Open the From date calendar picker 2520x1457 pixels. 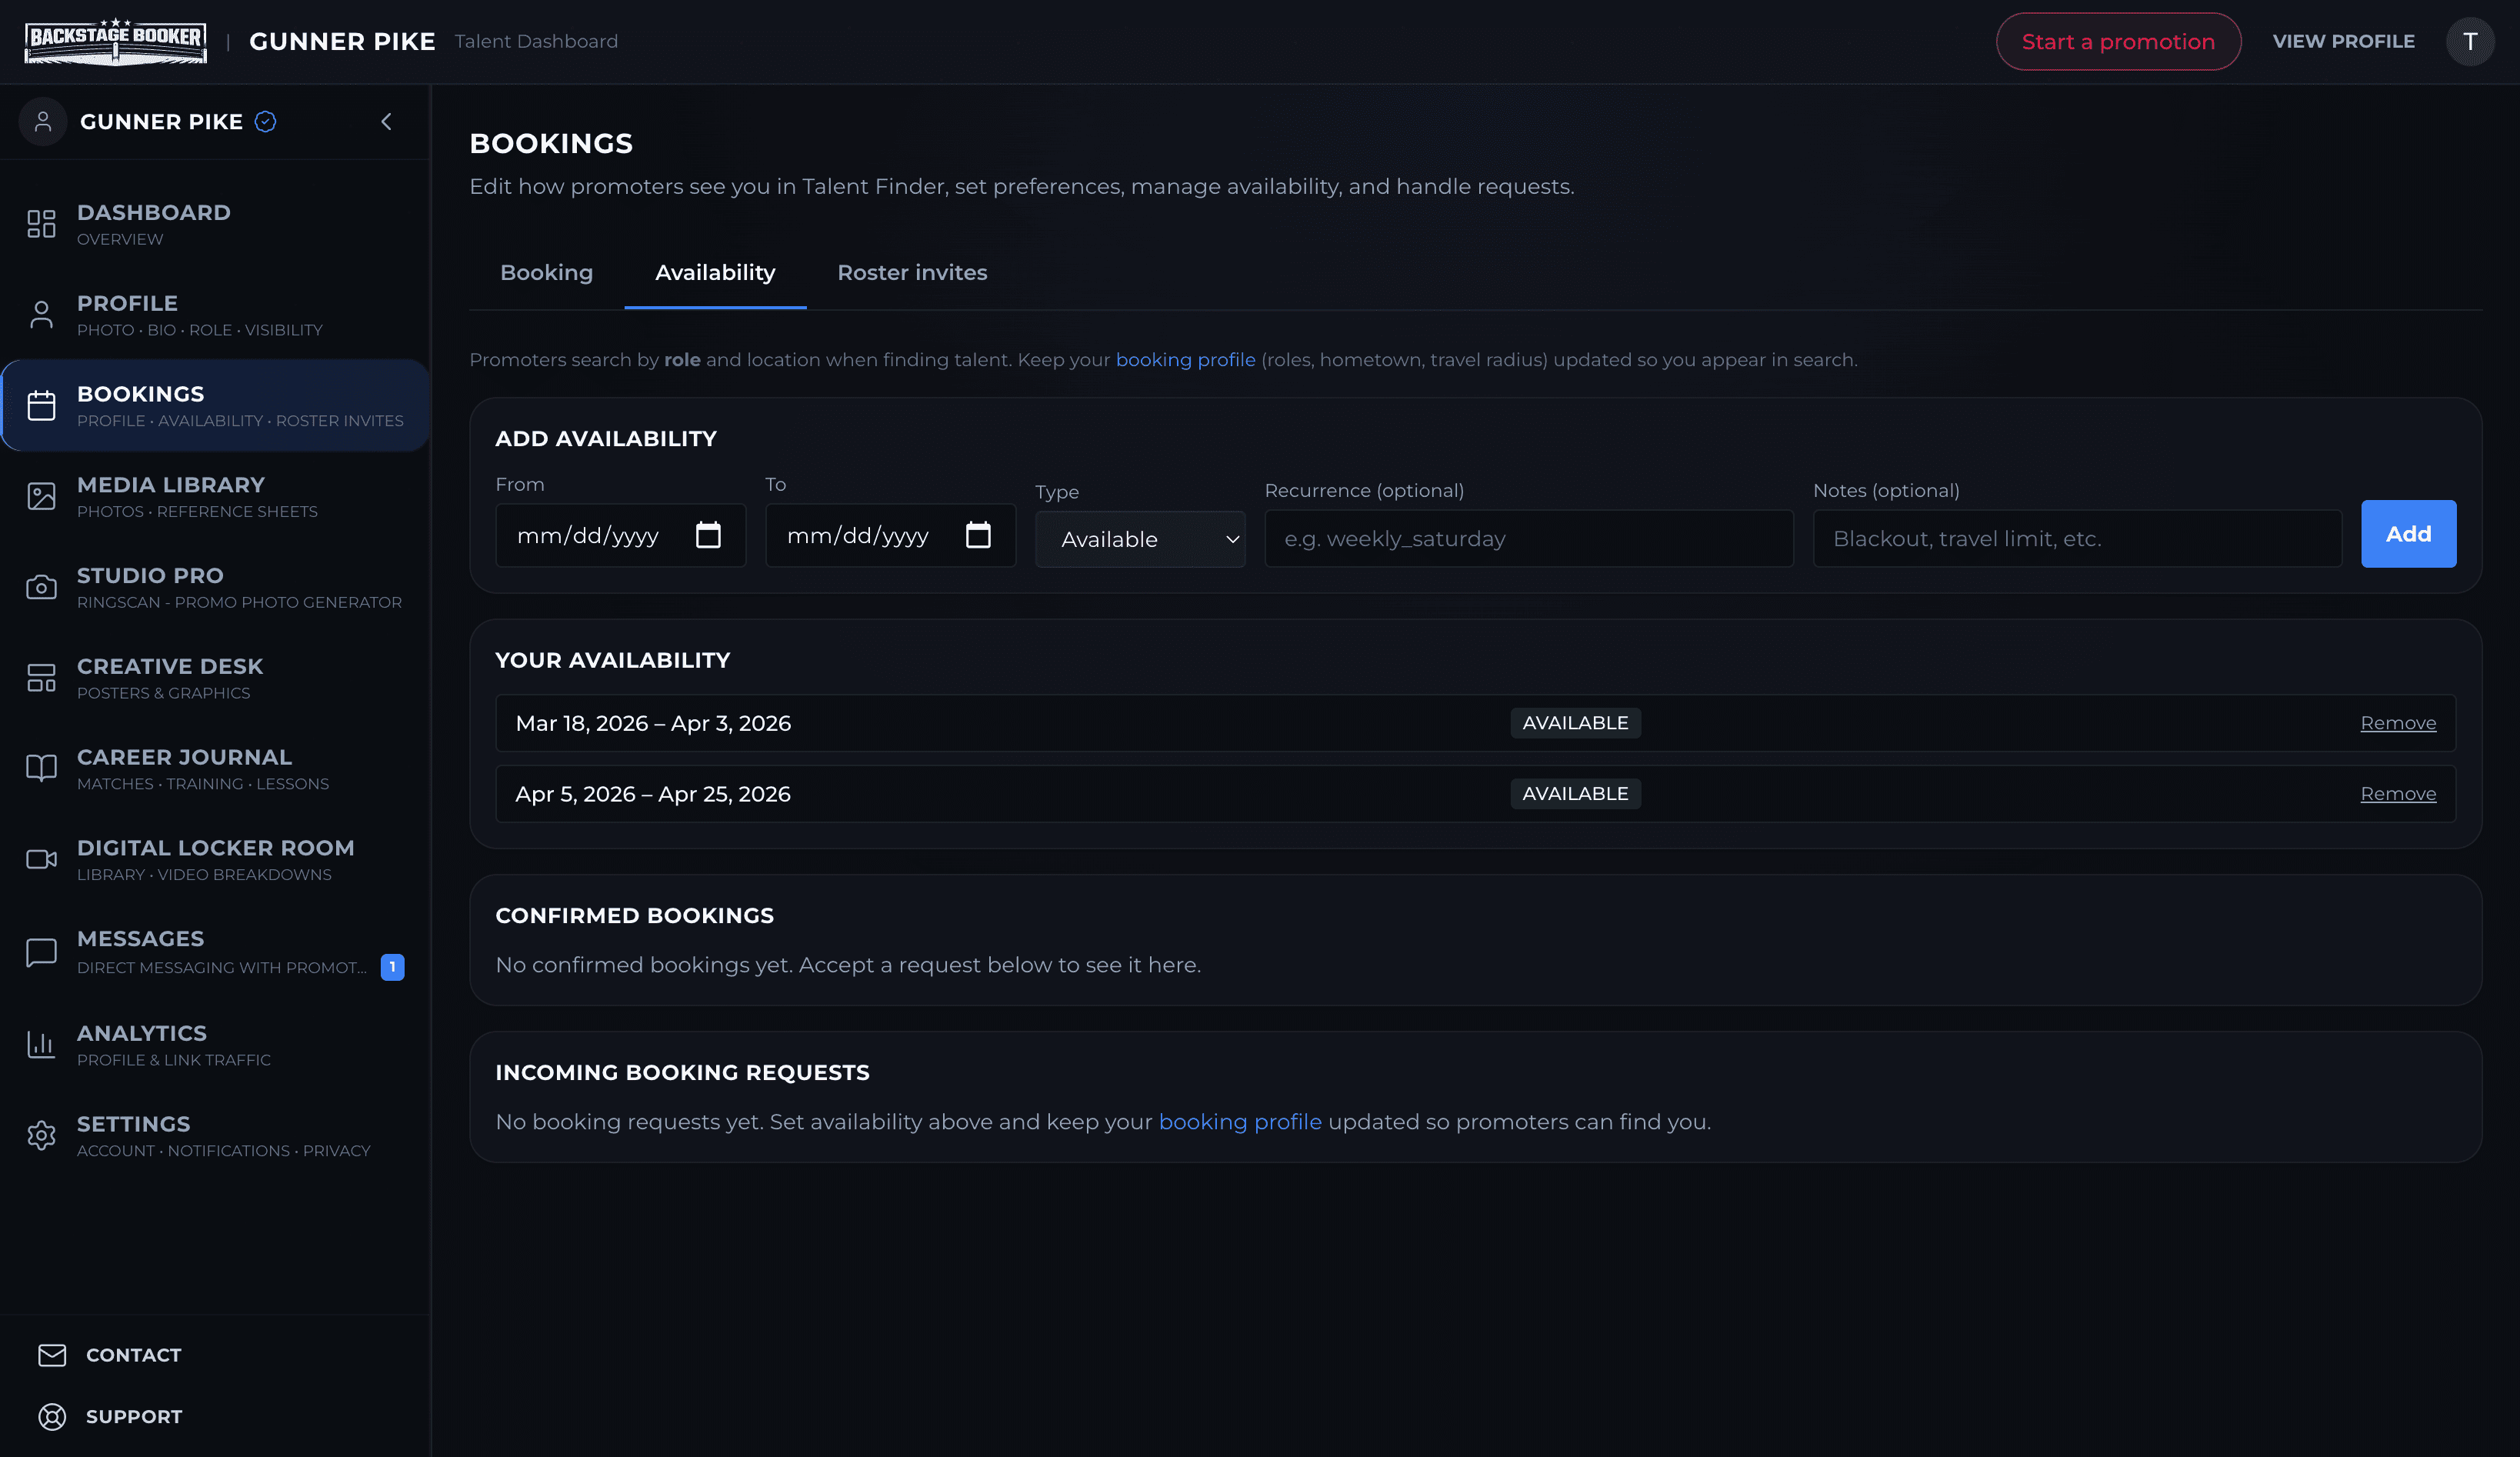[x=708, y=535]
